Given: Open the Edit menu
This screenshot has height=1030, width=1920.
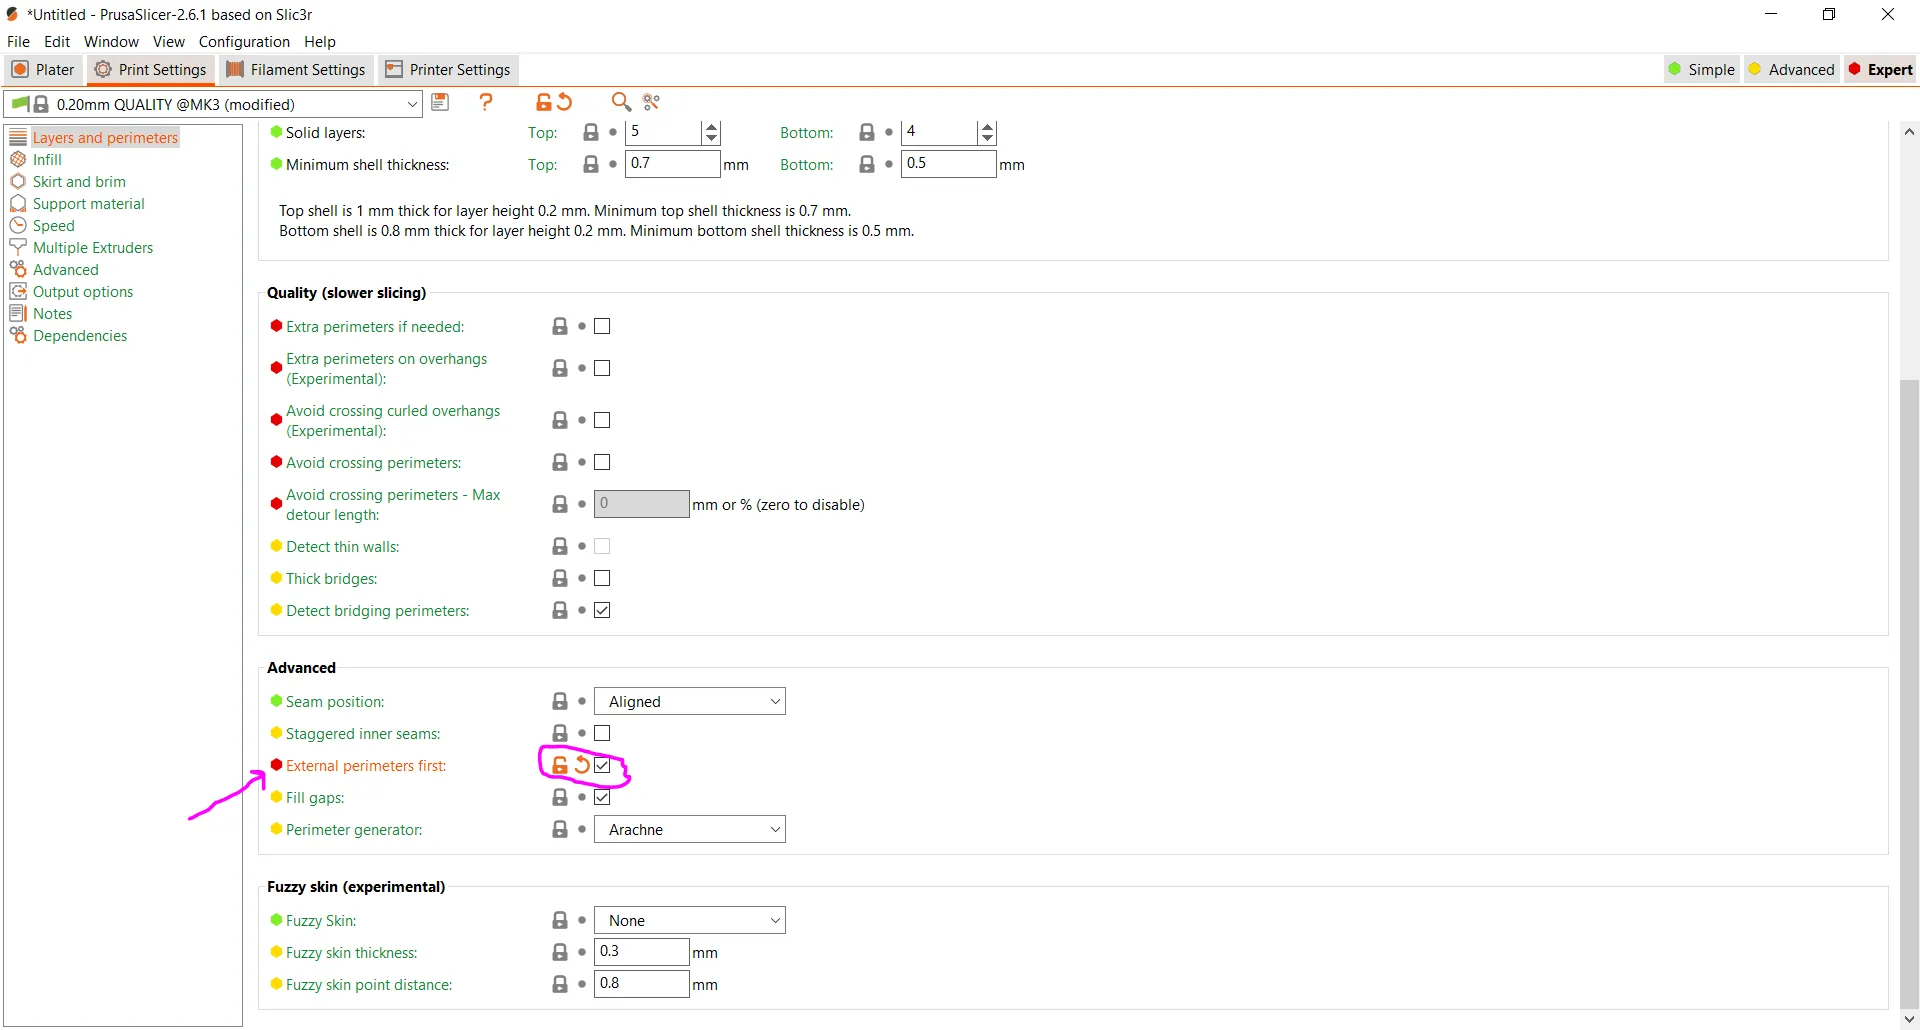Looking at the screenshot, I should [57, 42].
